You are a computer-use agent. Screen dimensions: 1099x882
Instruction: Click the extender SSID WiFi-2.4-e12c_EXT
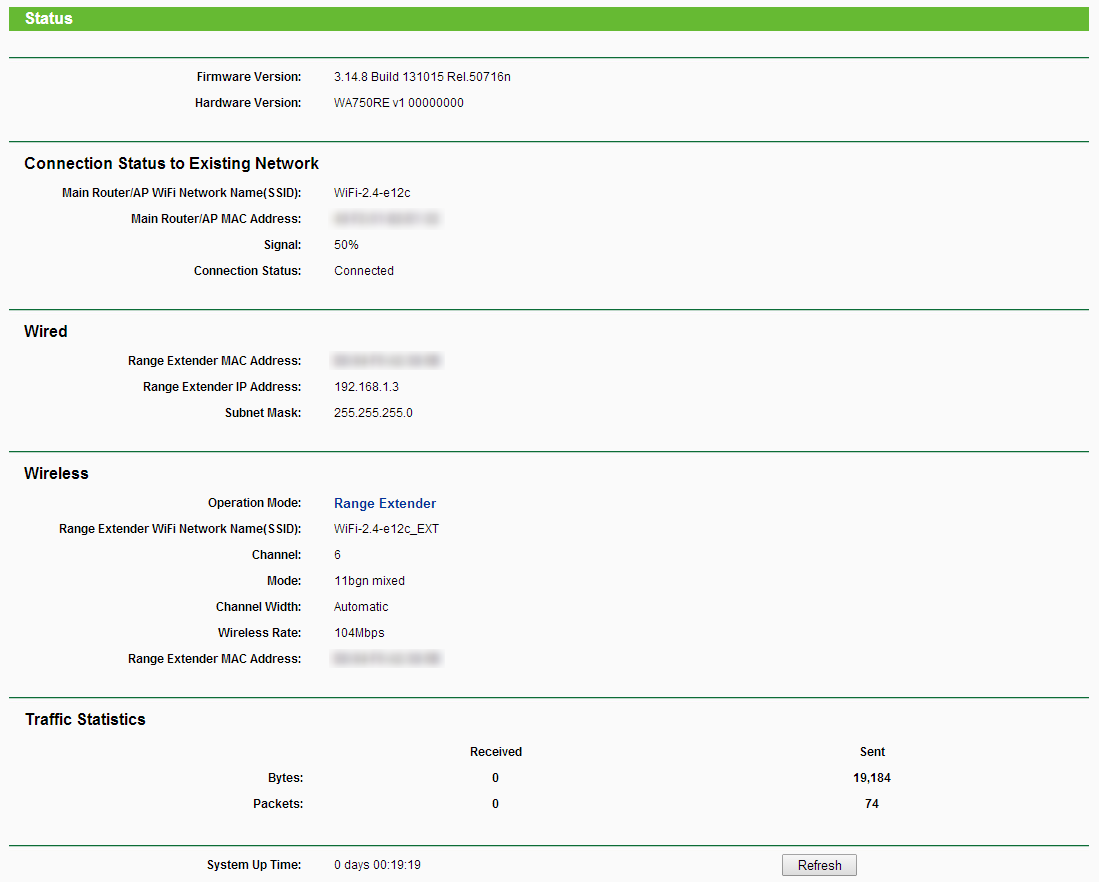[x=386, y=529]
